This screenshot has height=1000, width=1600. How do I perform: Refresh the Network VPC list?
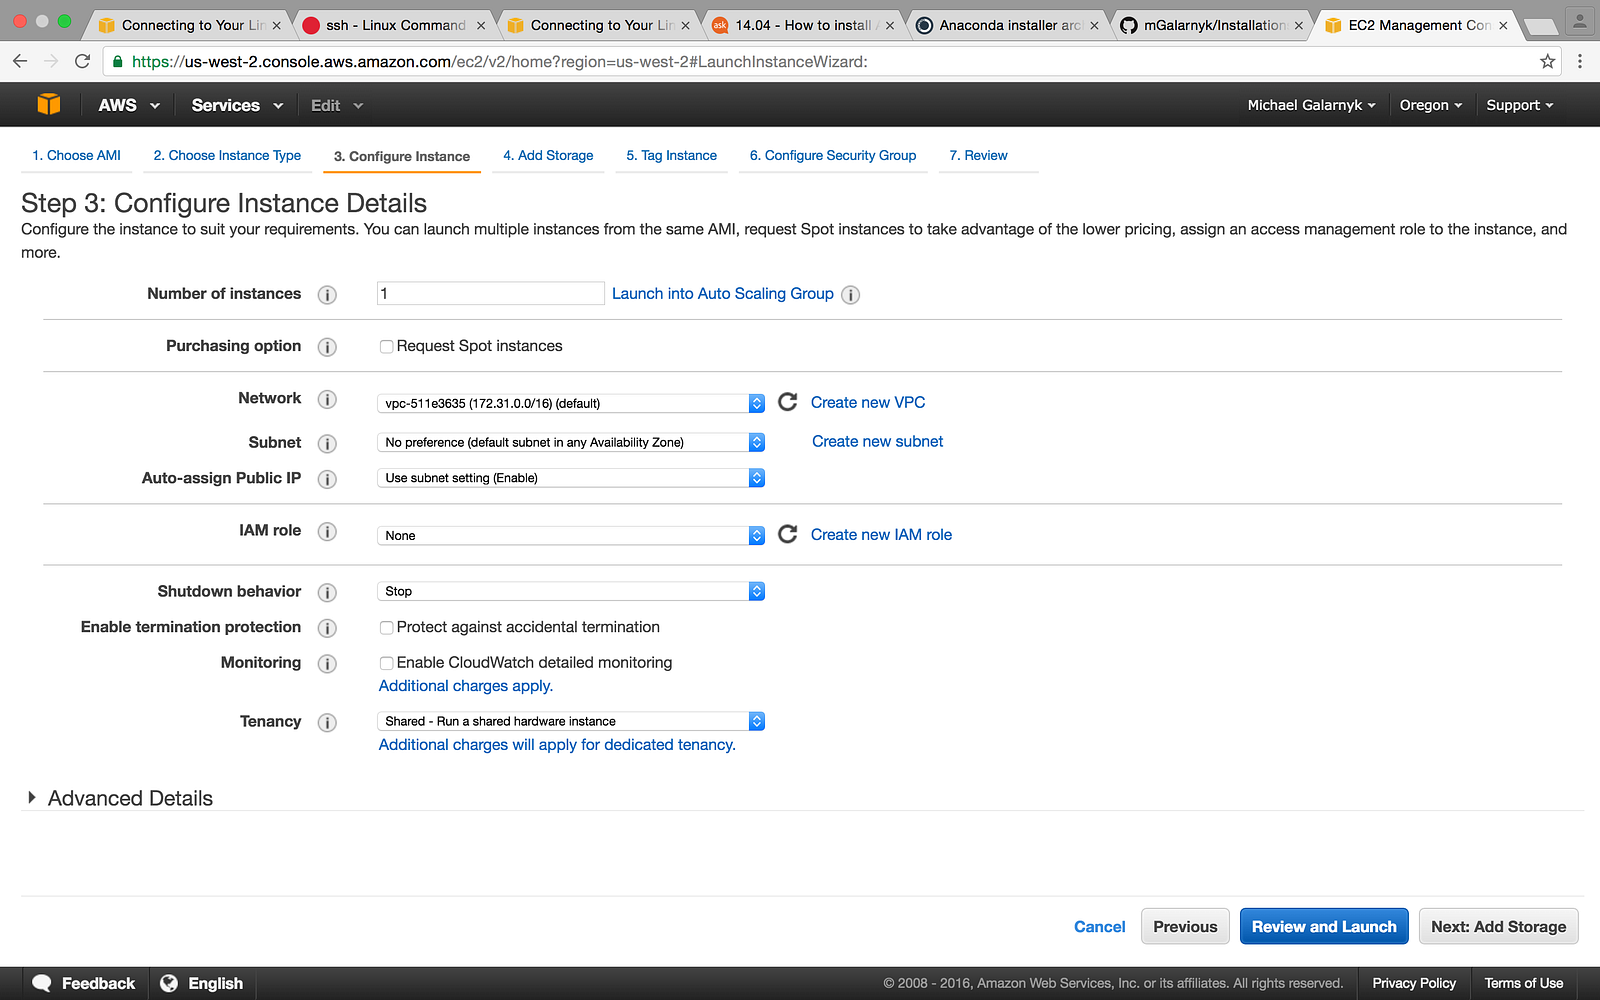pyautogui.click(x=788, y=401)
